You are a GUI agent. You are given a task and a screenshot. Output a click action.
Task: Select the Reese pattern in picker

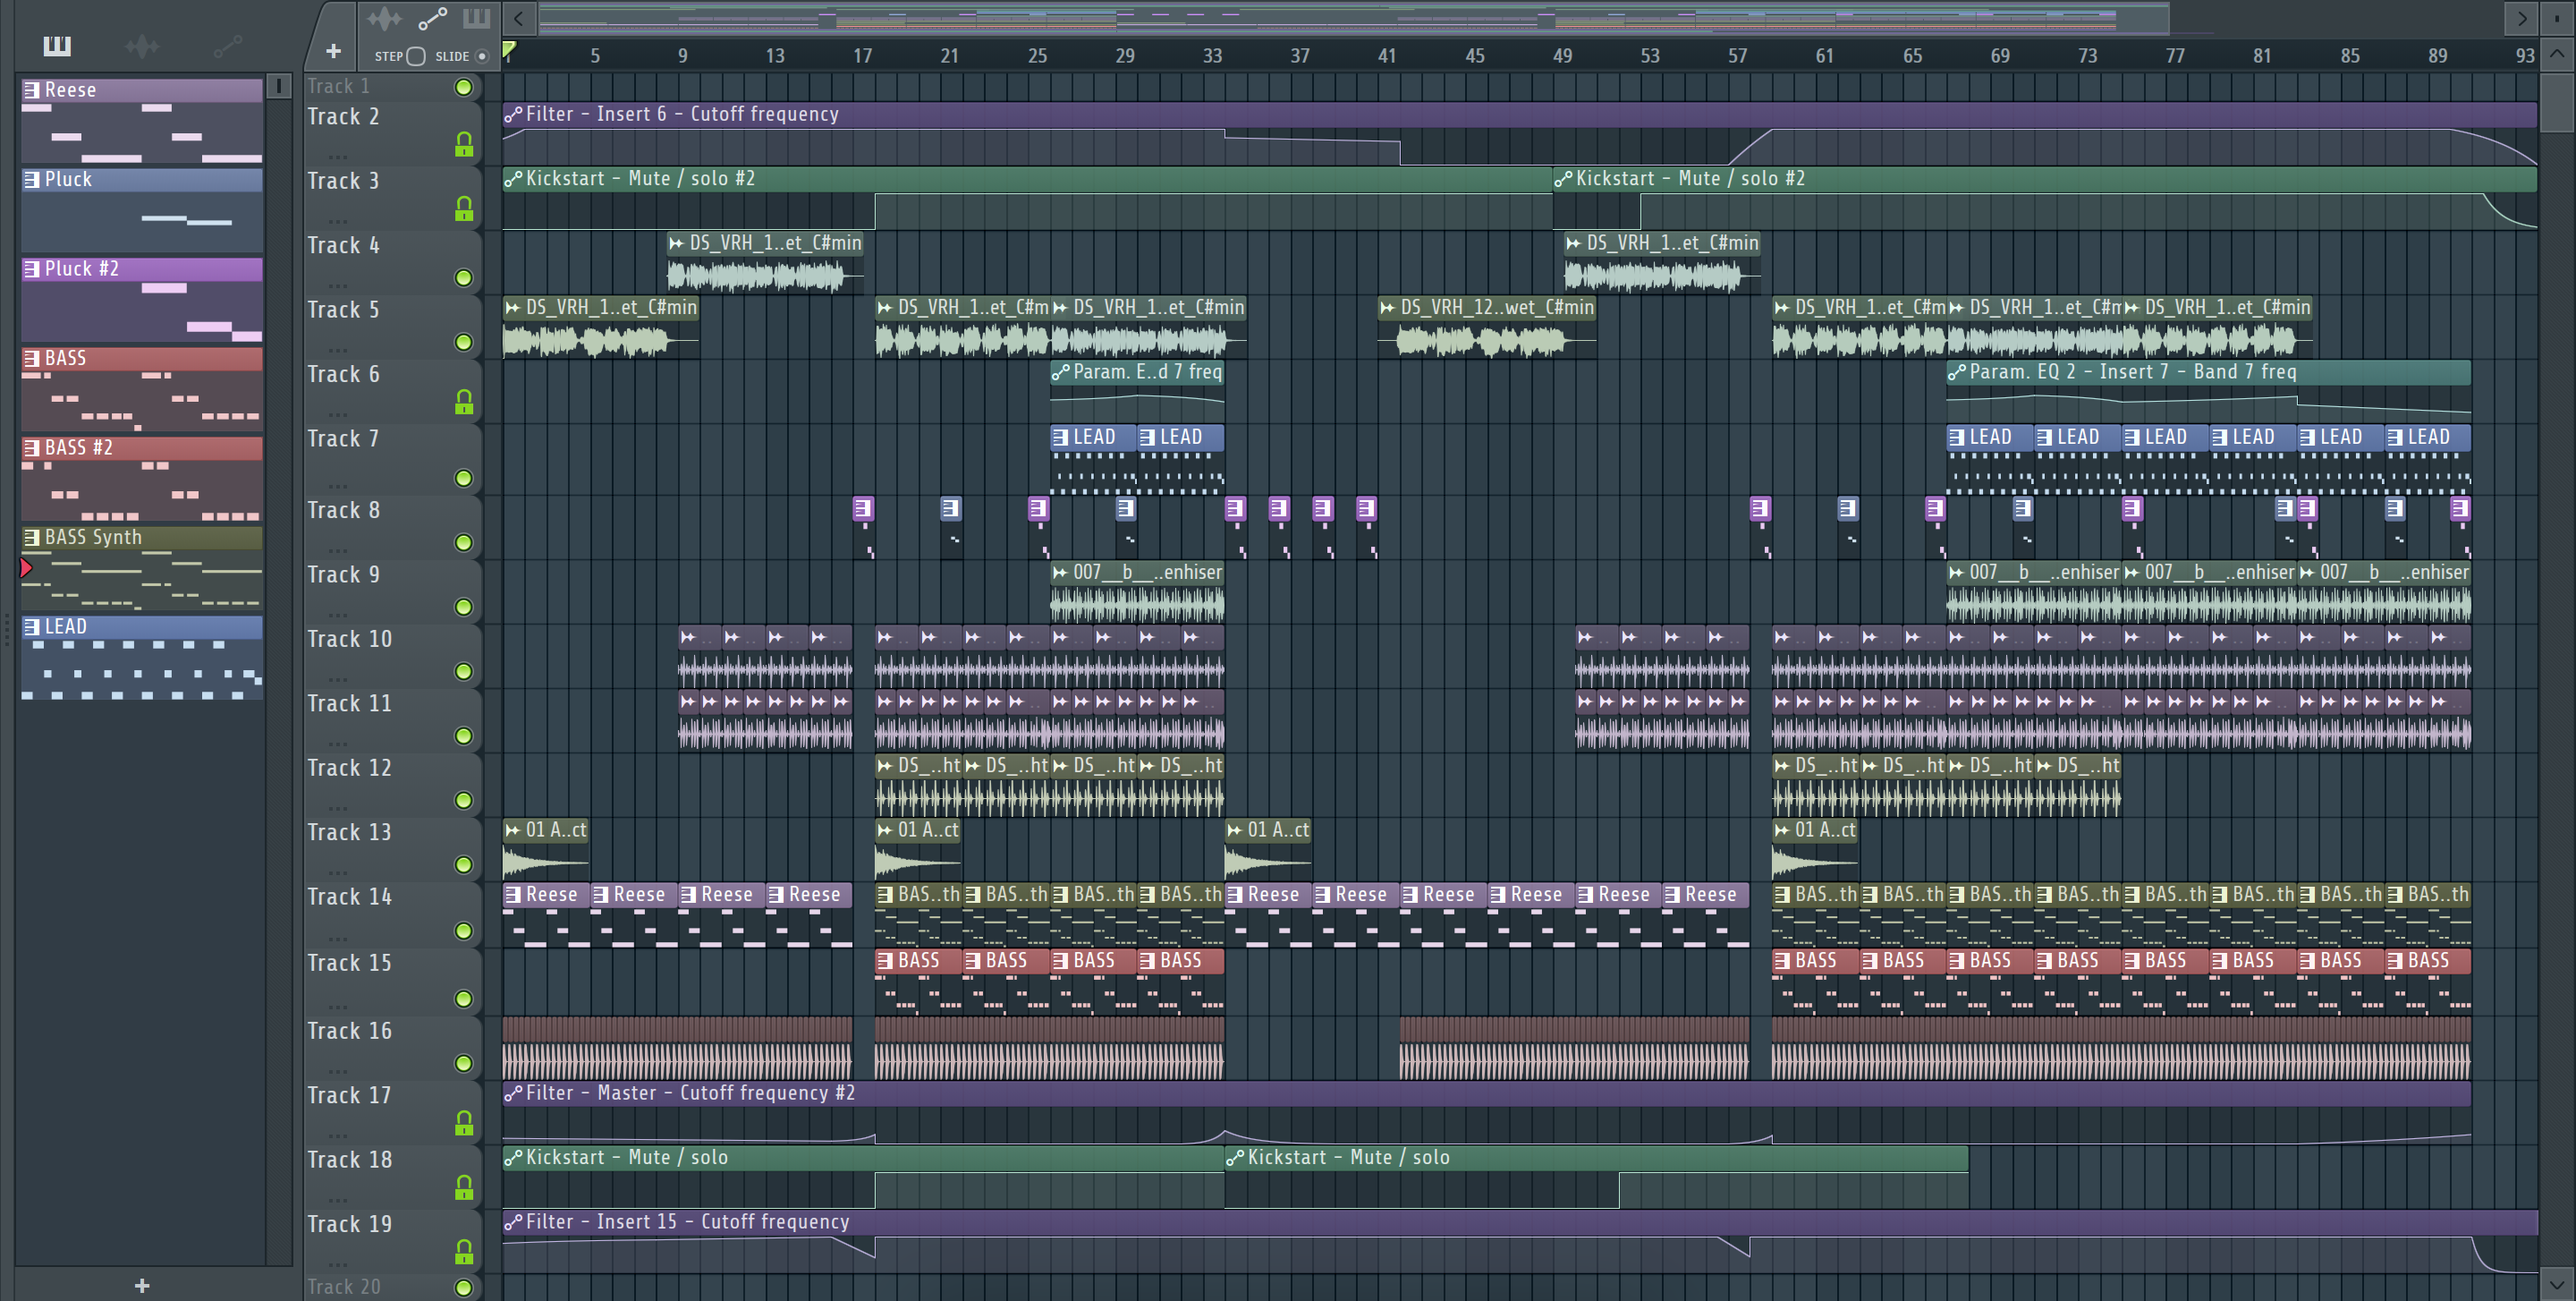coord(142,121)
